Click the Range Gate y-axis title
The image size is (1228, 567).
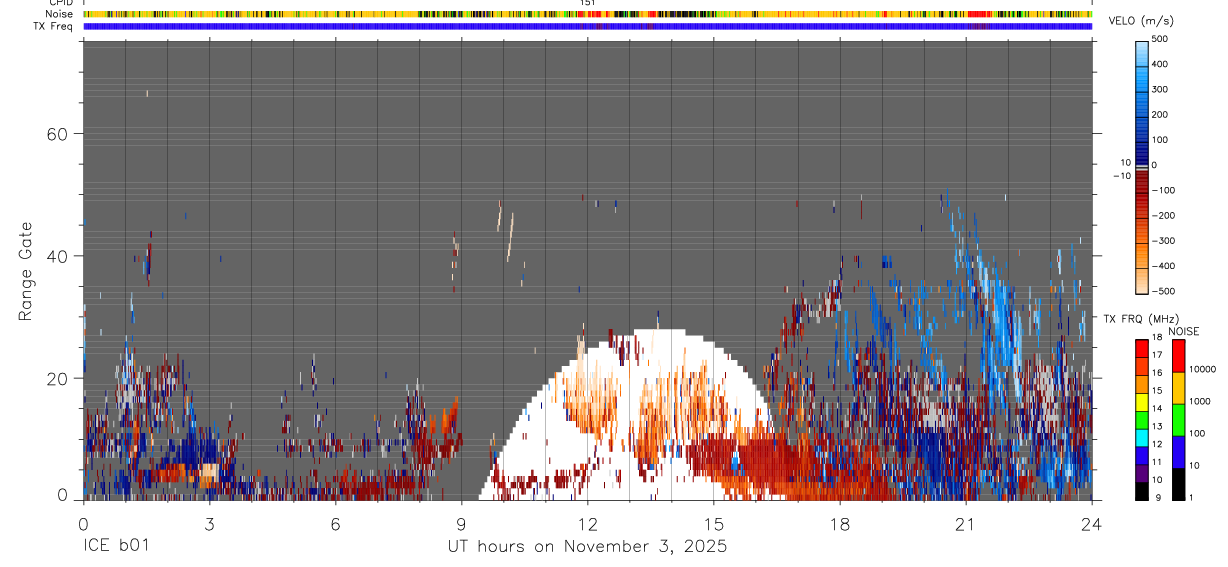click(x=26, y=272)
